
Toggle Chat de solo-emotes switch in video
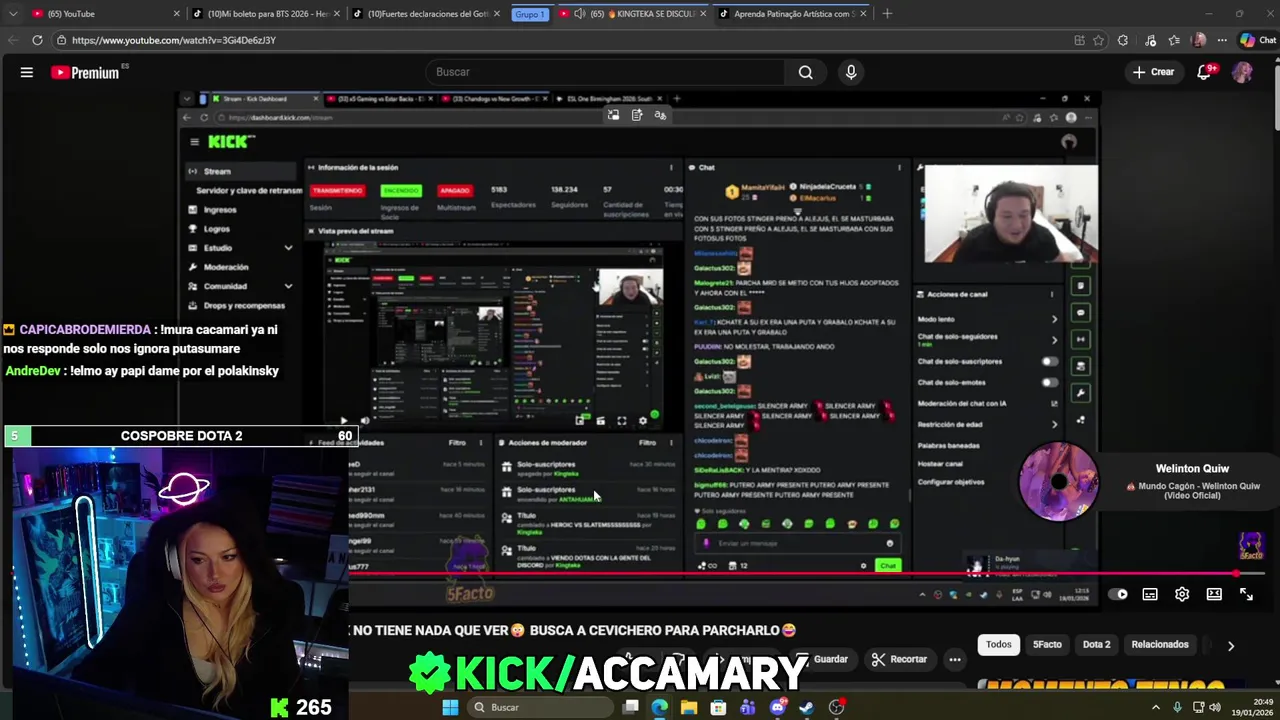click(x=1049, y=382)
